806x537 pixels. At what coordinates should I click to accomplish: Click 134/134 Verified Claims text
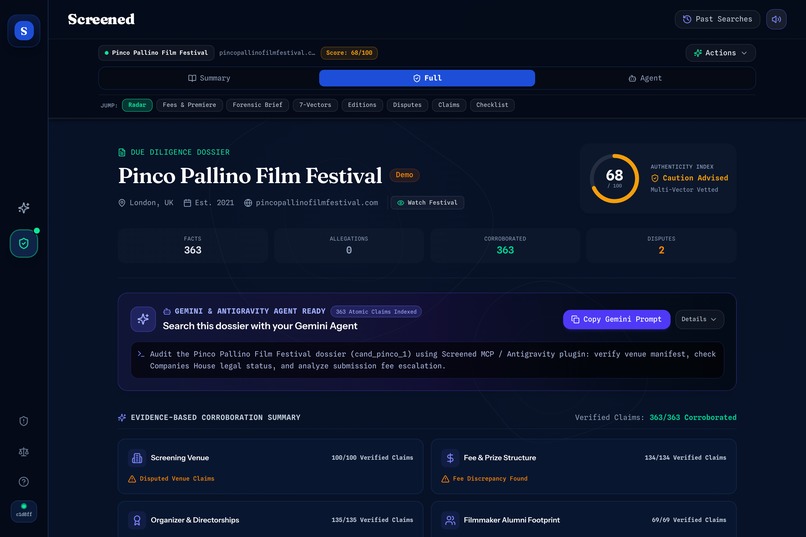tap(686, 458)
